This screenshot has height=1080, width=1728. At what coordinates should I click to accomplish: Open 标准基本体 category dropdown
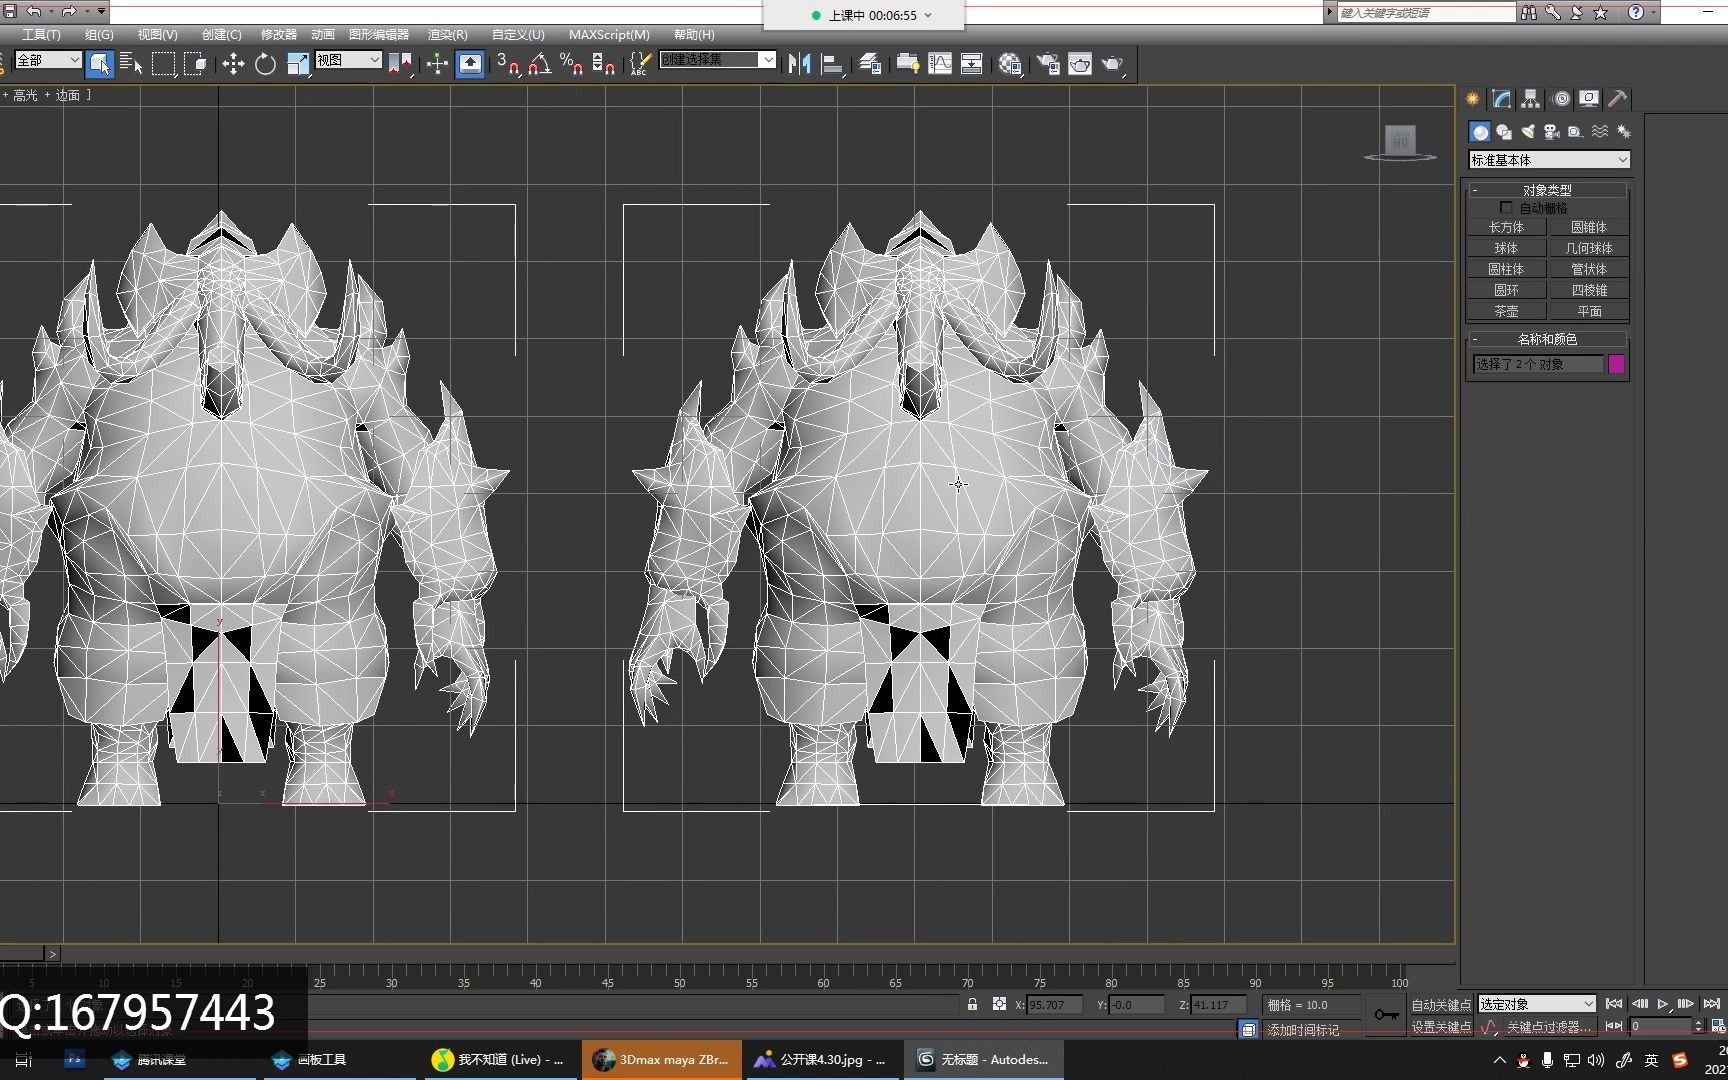tap(1549, 160)
